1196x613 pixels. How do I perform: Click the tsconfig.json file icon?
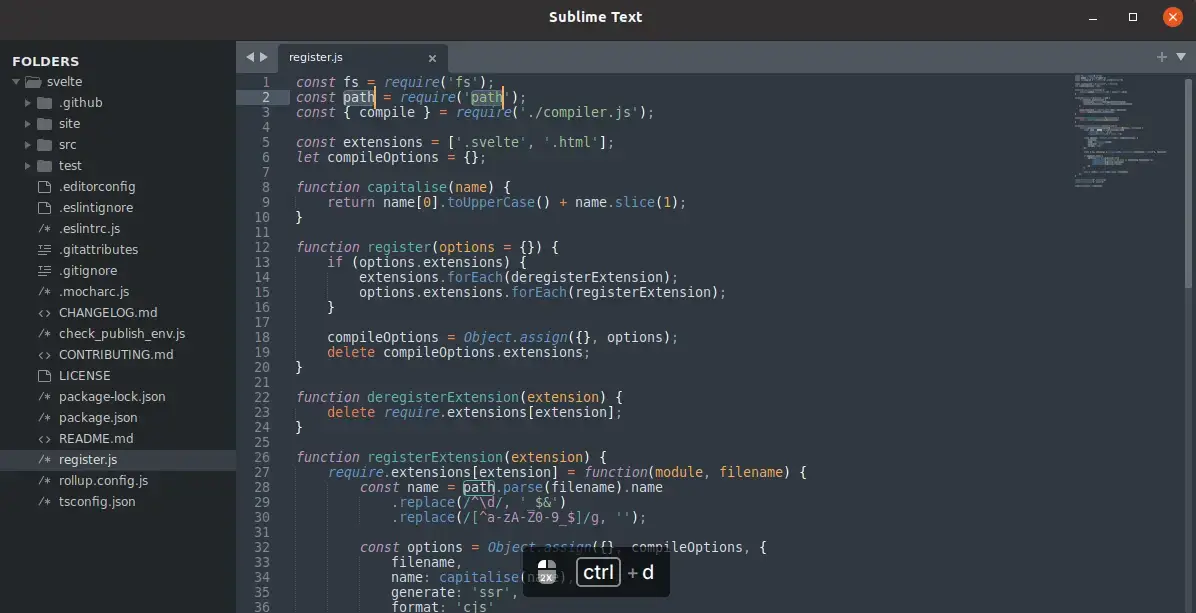pyautogui.click(x=44, y=502)
